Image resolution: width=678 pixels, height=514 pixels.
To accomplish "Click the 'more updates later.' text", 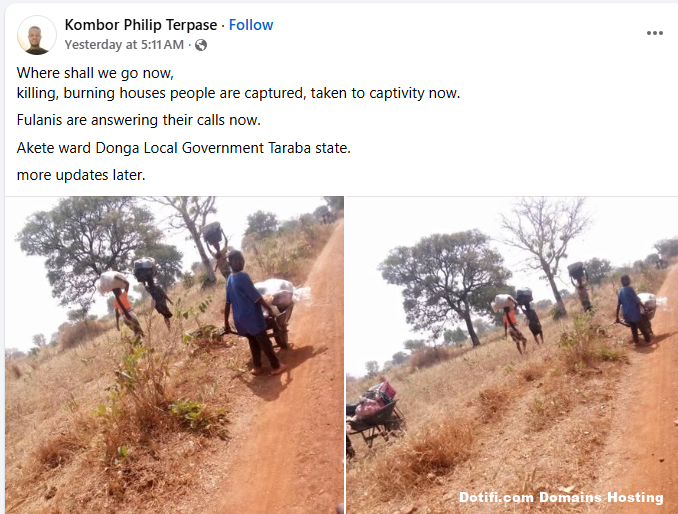I will pyautogui.click(x=81, y=175).
